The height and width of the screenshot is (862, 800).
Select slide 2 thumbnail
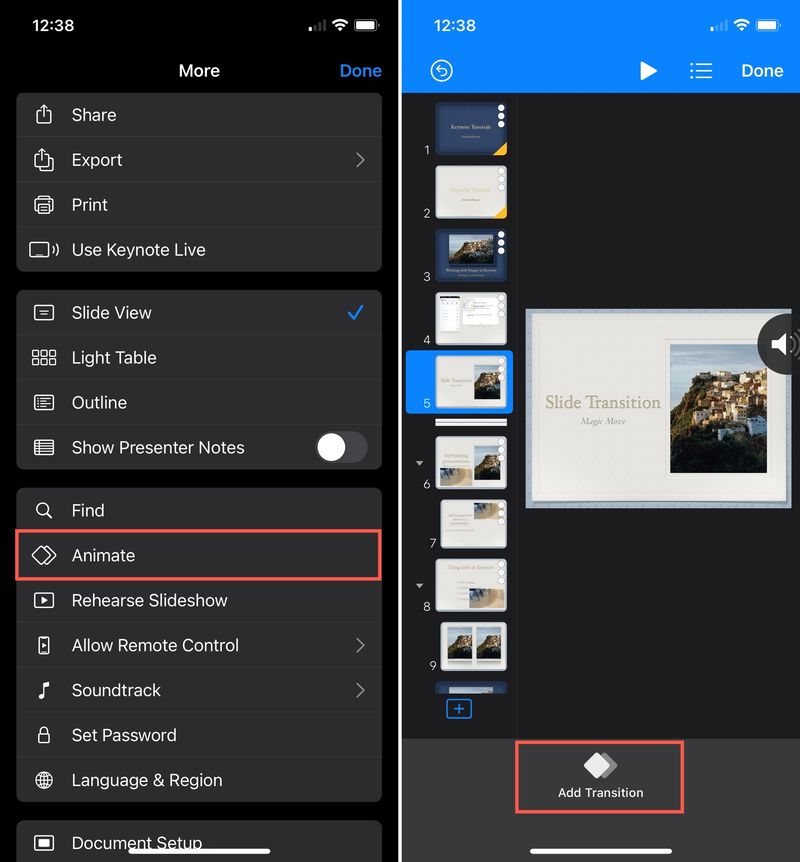point(471,192)
